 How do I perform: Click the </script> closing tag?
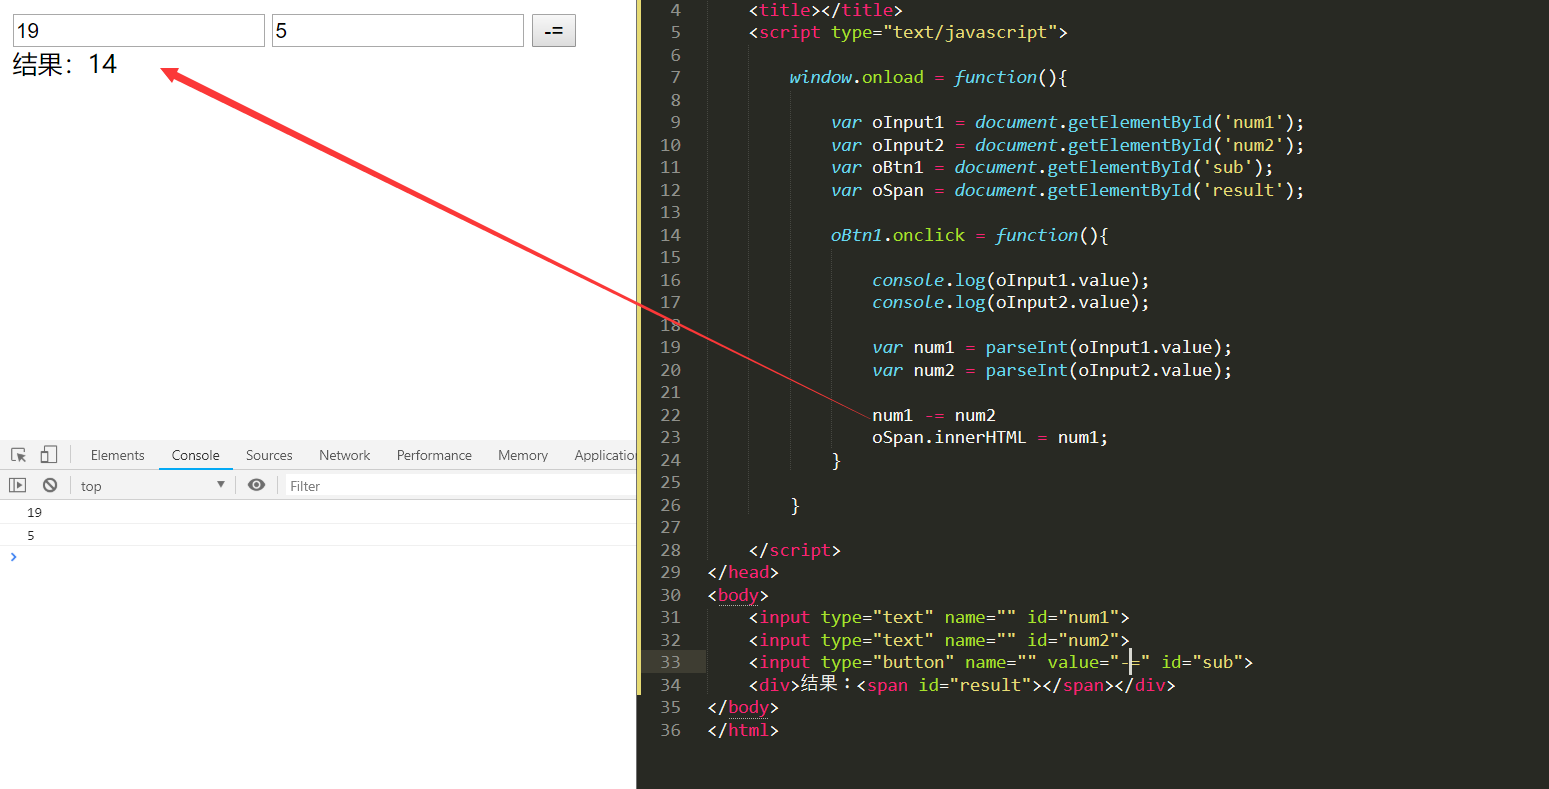click(795, 550)
